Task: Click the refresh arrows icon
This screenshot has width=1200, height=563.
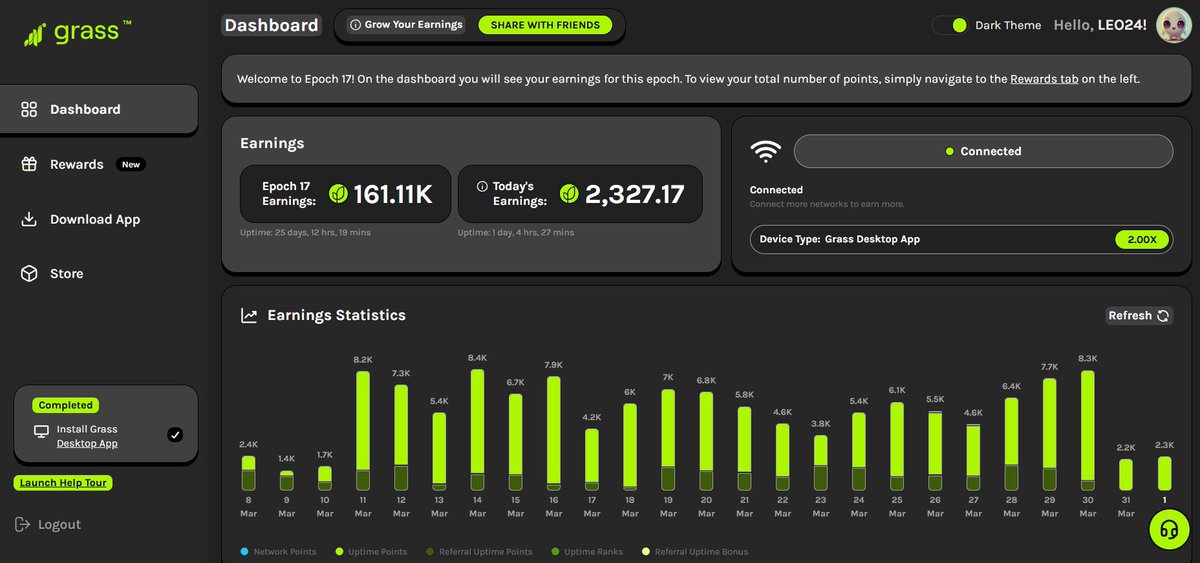Action: [x=1163, y=315]
